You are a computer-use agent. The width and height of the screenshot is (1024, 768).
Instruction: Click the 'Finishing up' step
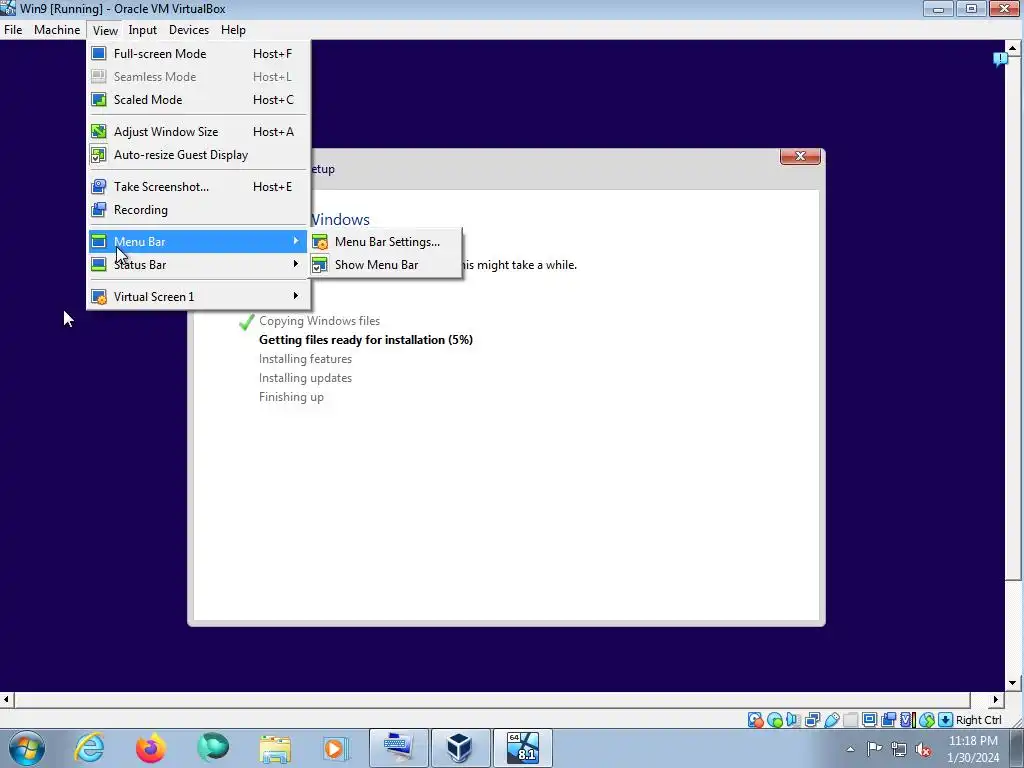(291, 397)
